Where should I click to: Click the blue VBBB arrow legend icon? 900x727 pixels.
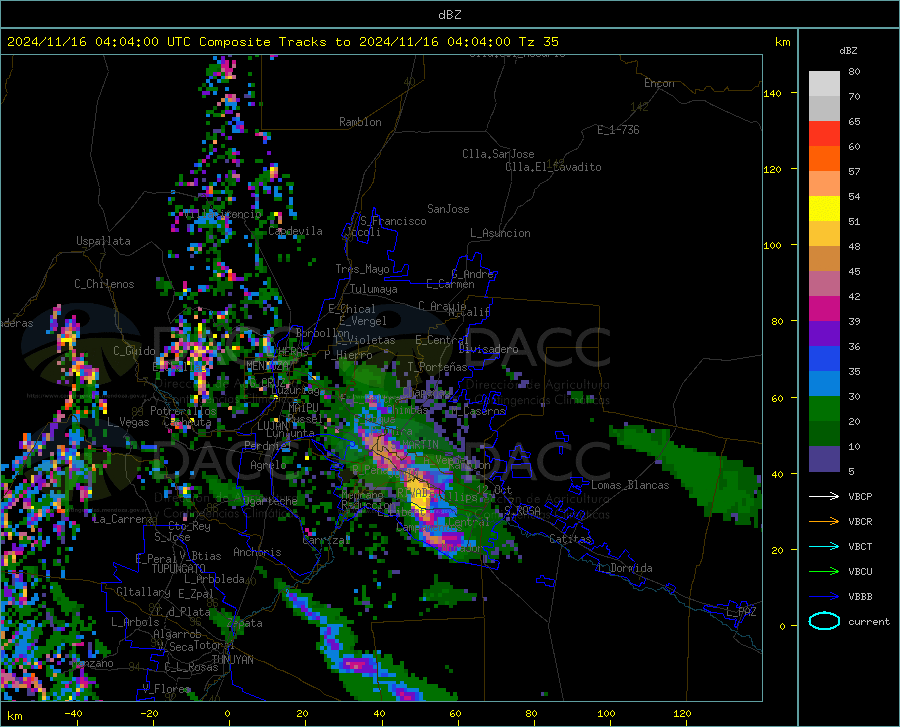pyautogui.click(x=824, y=596)
